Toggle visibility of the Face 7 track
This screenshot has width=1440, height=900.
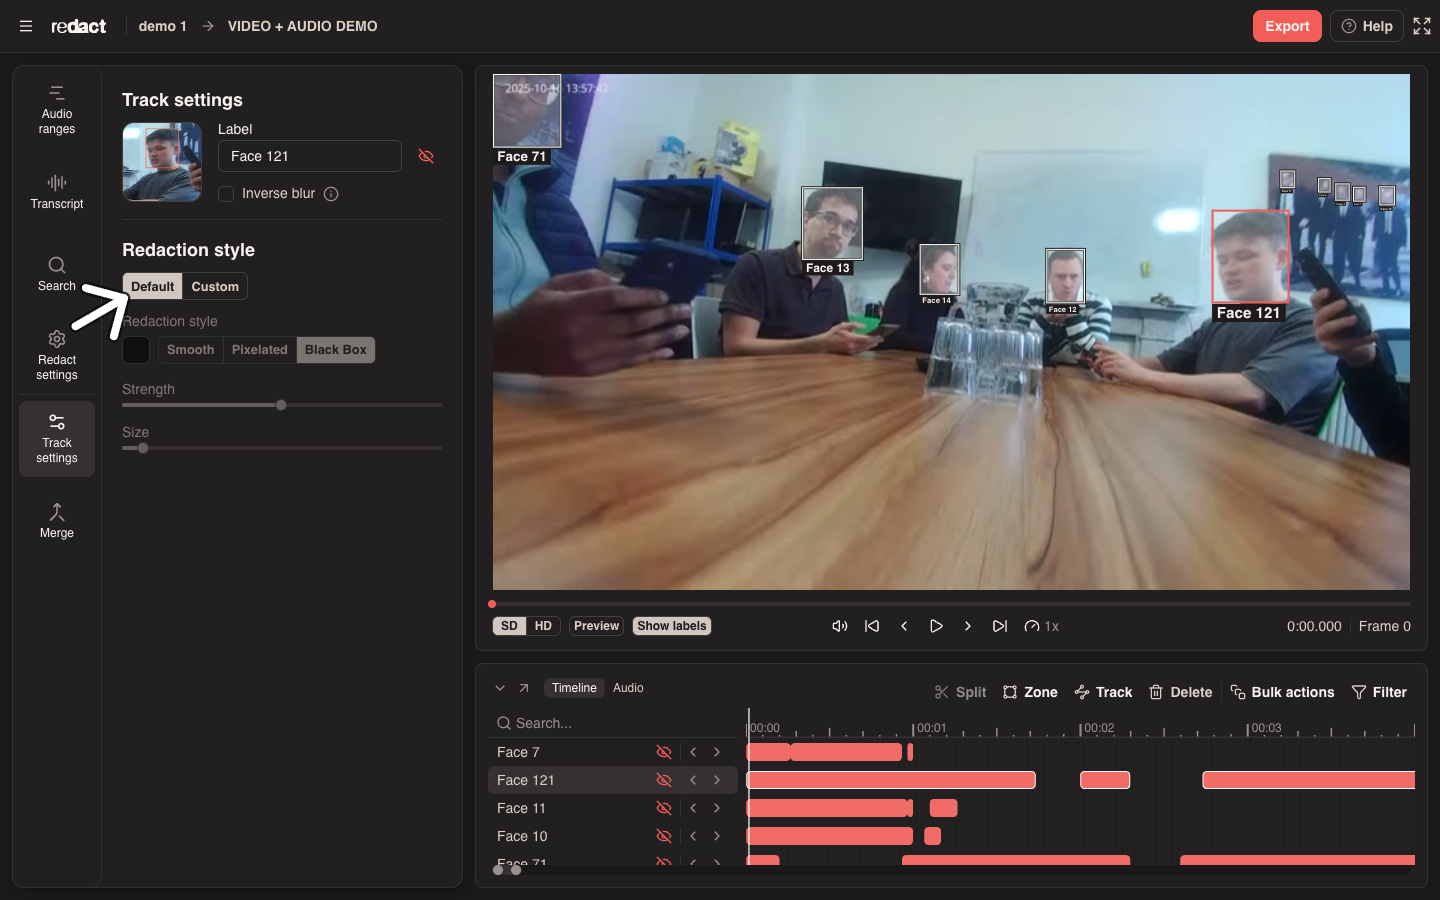point(664,752)
